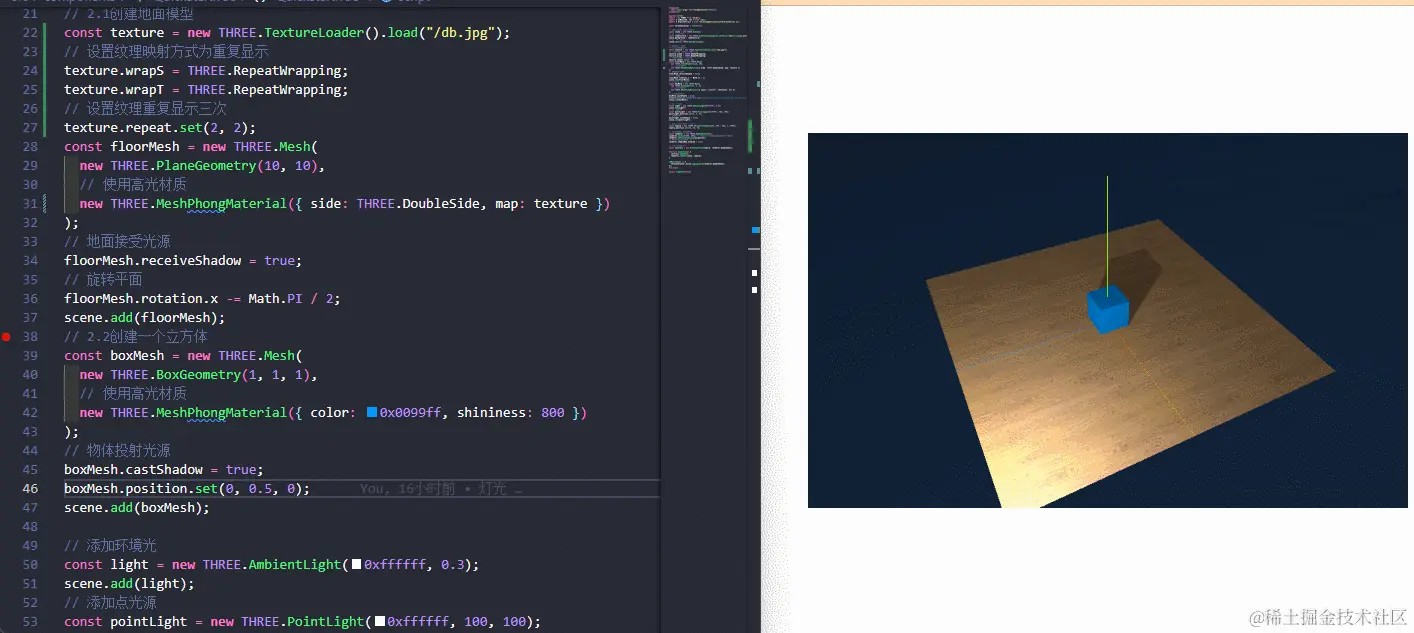Click the red breakpoint dot at line 38
This screenshot has height=633, width=1414.
pyautogui.click(x=6, y=337)
